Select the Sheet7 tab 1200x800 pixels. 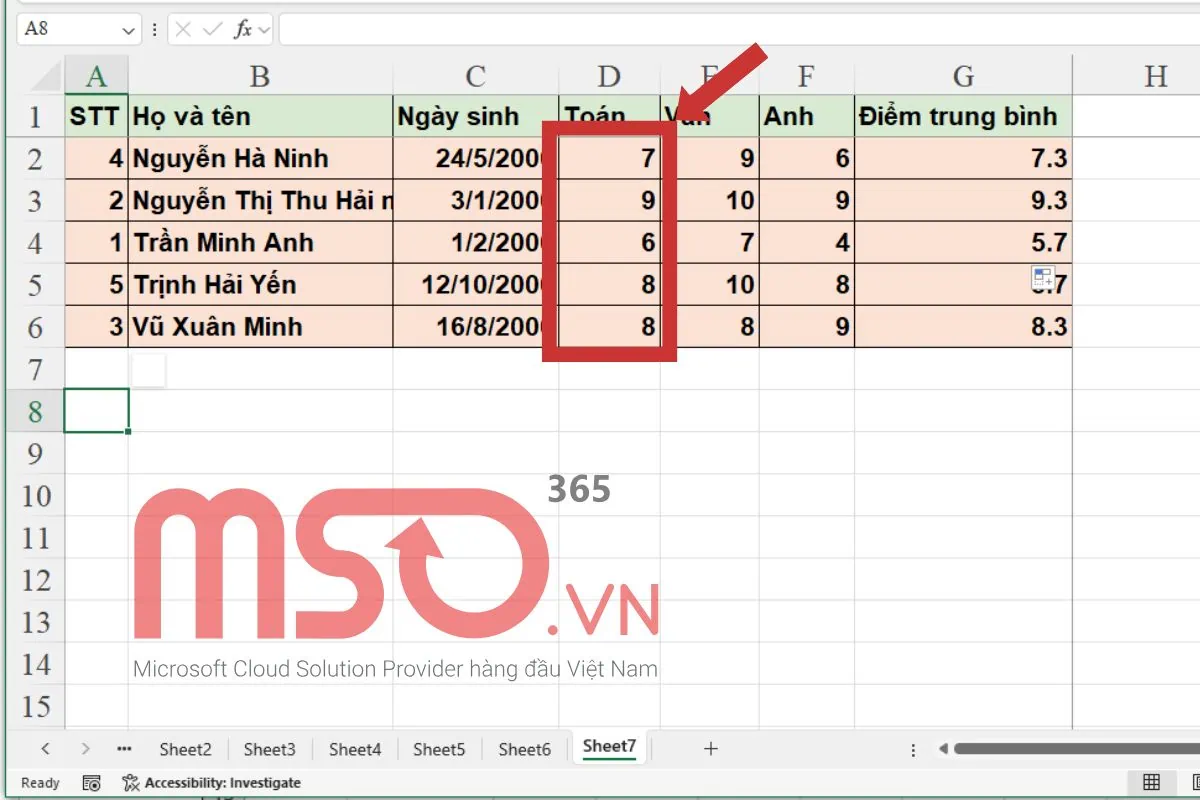point(609,746)
